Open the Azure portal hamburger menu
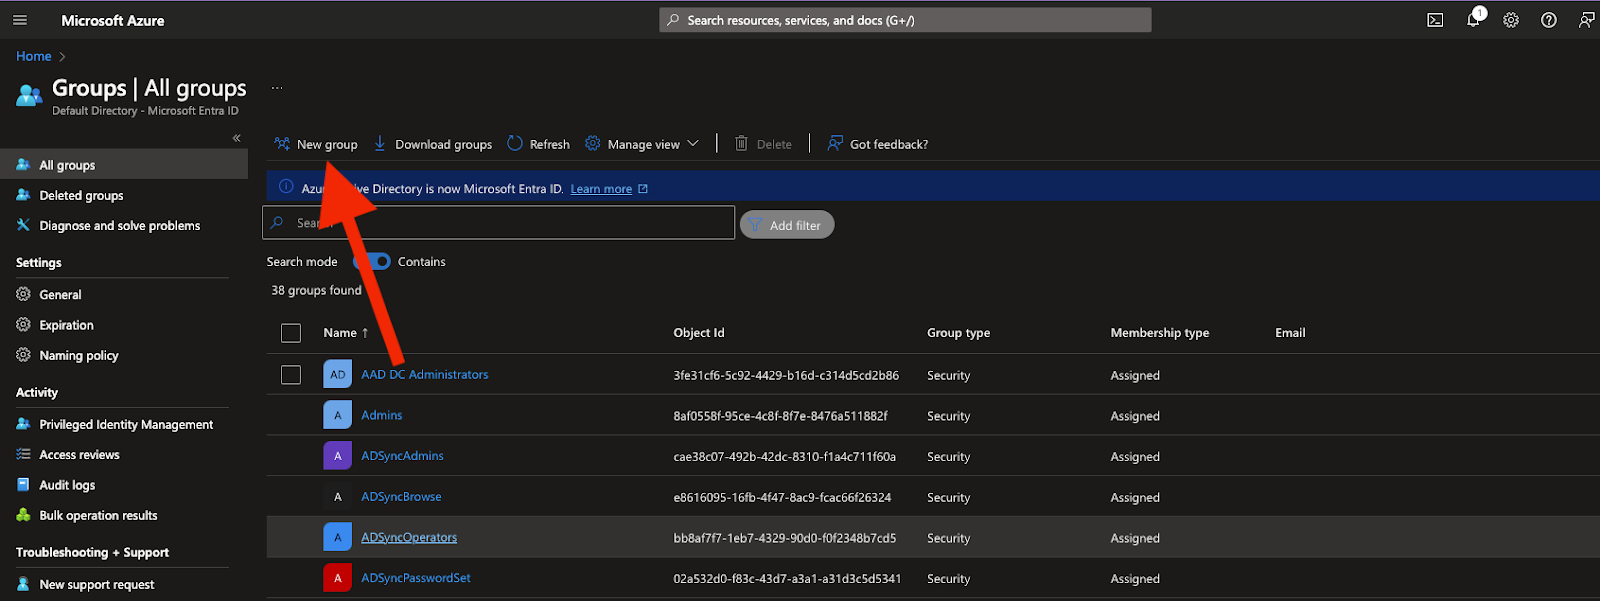Image resolution: width=1600 pixels, height=601 pixels. [x=20, y=20]
